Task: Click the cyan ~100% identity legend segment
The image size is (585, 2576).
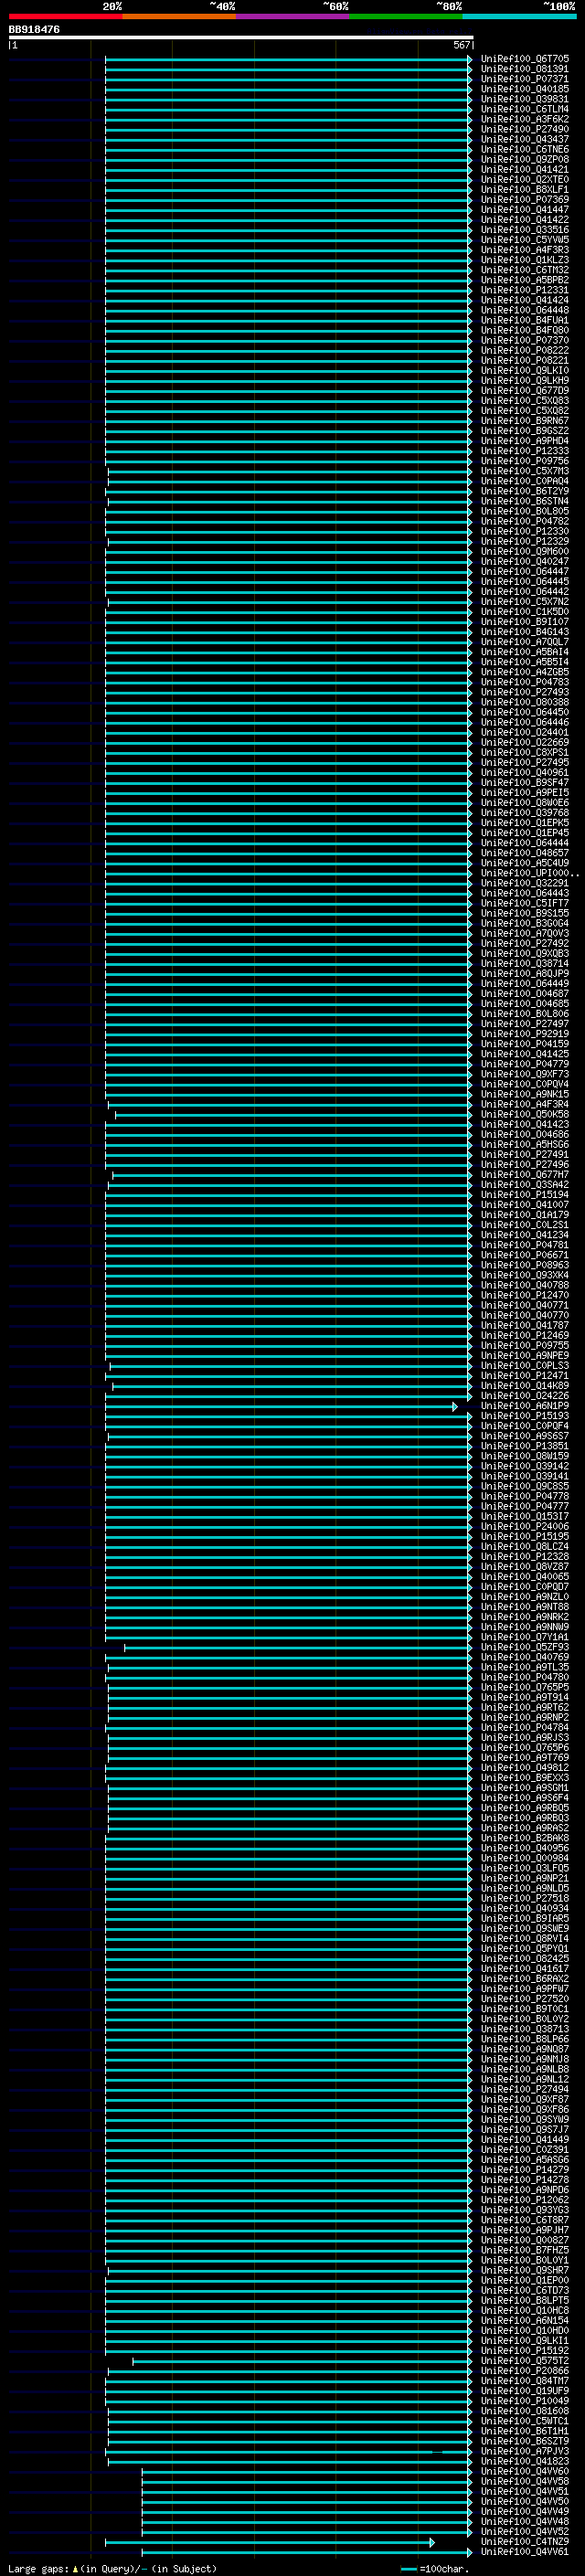Action: pos(519,16)
